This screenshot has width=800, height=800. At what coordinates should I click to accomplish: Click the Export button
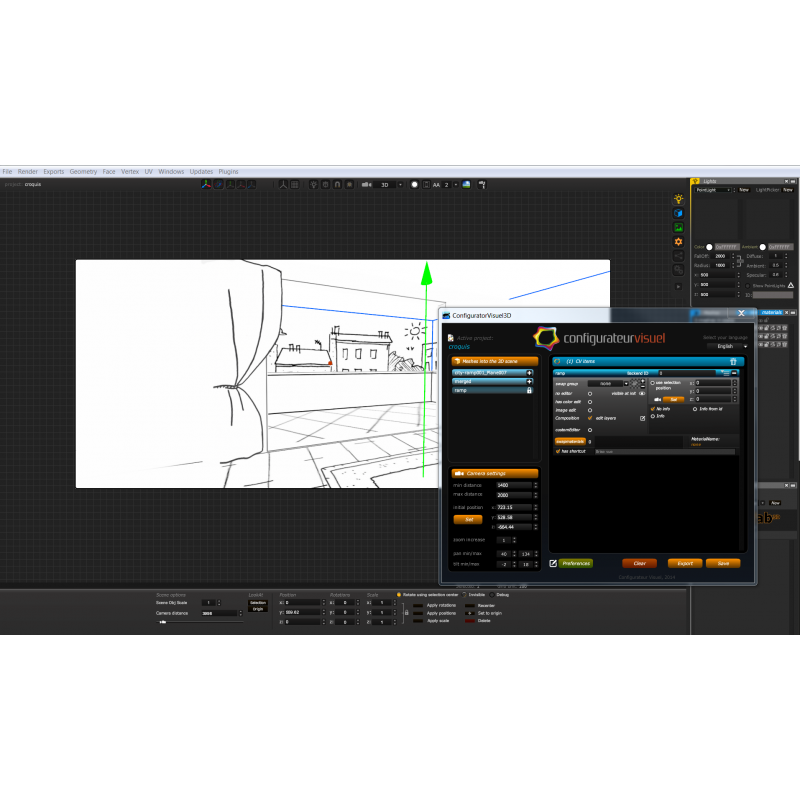pyautogui.click(x=685, y=563)
